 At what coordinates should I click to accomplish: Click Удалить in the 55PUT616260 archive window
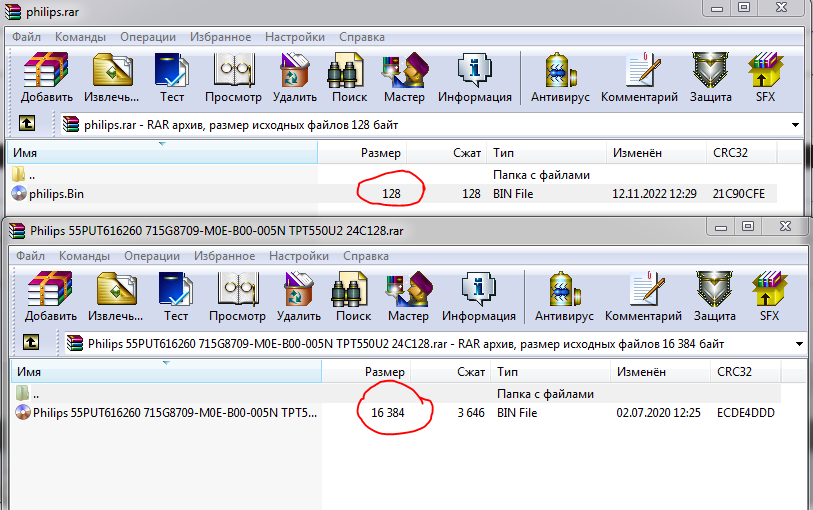[x=299, y=296]
